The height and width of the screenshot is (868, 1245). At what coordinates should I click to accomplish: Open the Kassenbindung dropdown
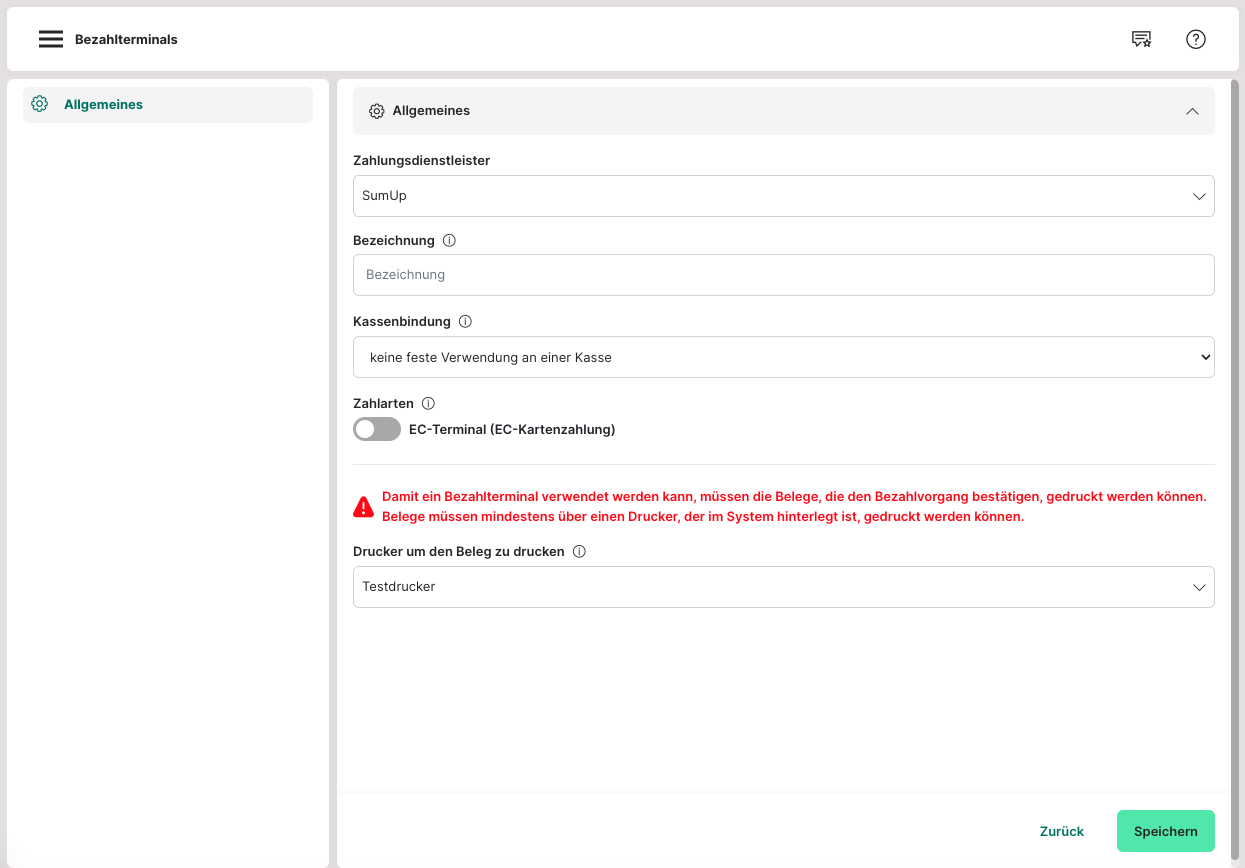(783, 357)
